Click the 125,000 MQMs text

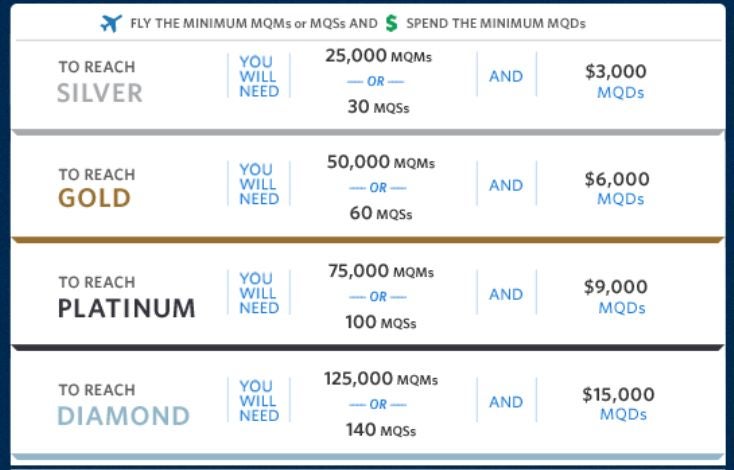tap(381, 379)
